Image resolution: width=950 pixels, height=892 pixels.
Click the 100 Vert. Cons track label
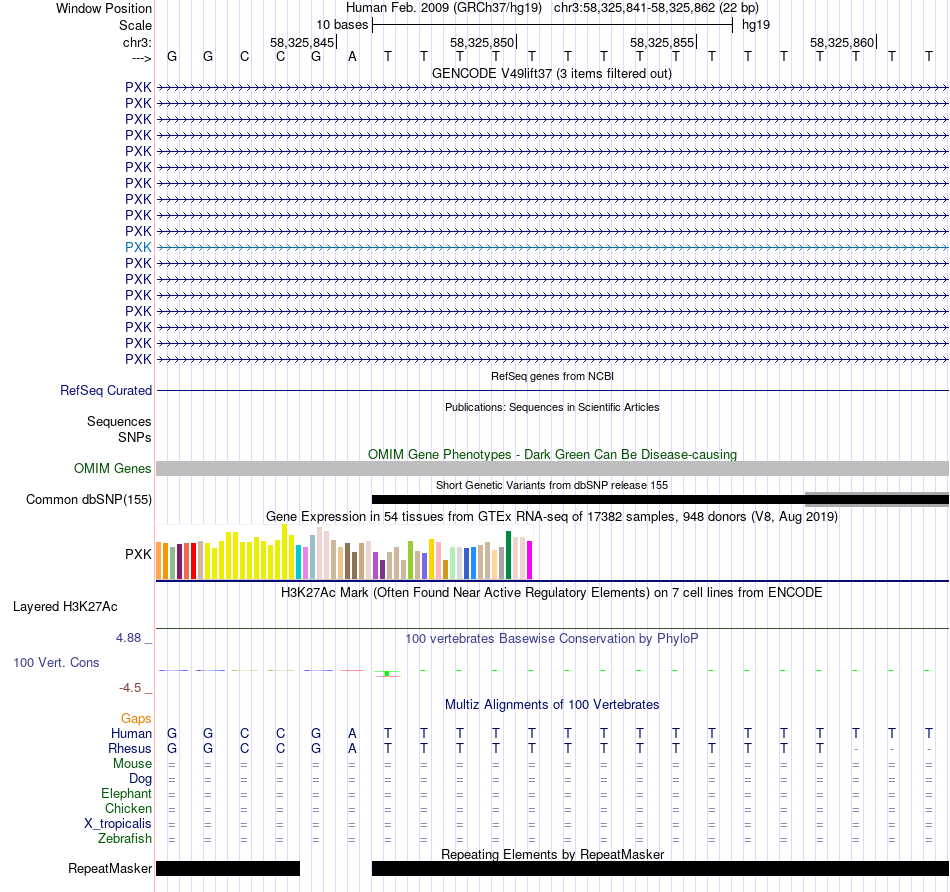(x=56, y=662)
